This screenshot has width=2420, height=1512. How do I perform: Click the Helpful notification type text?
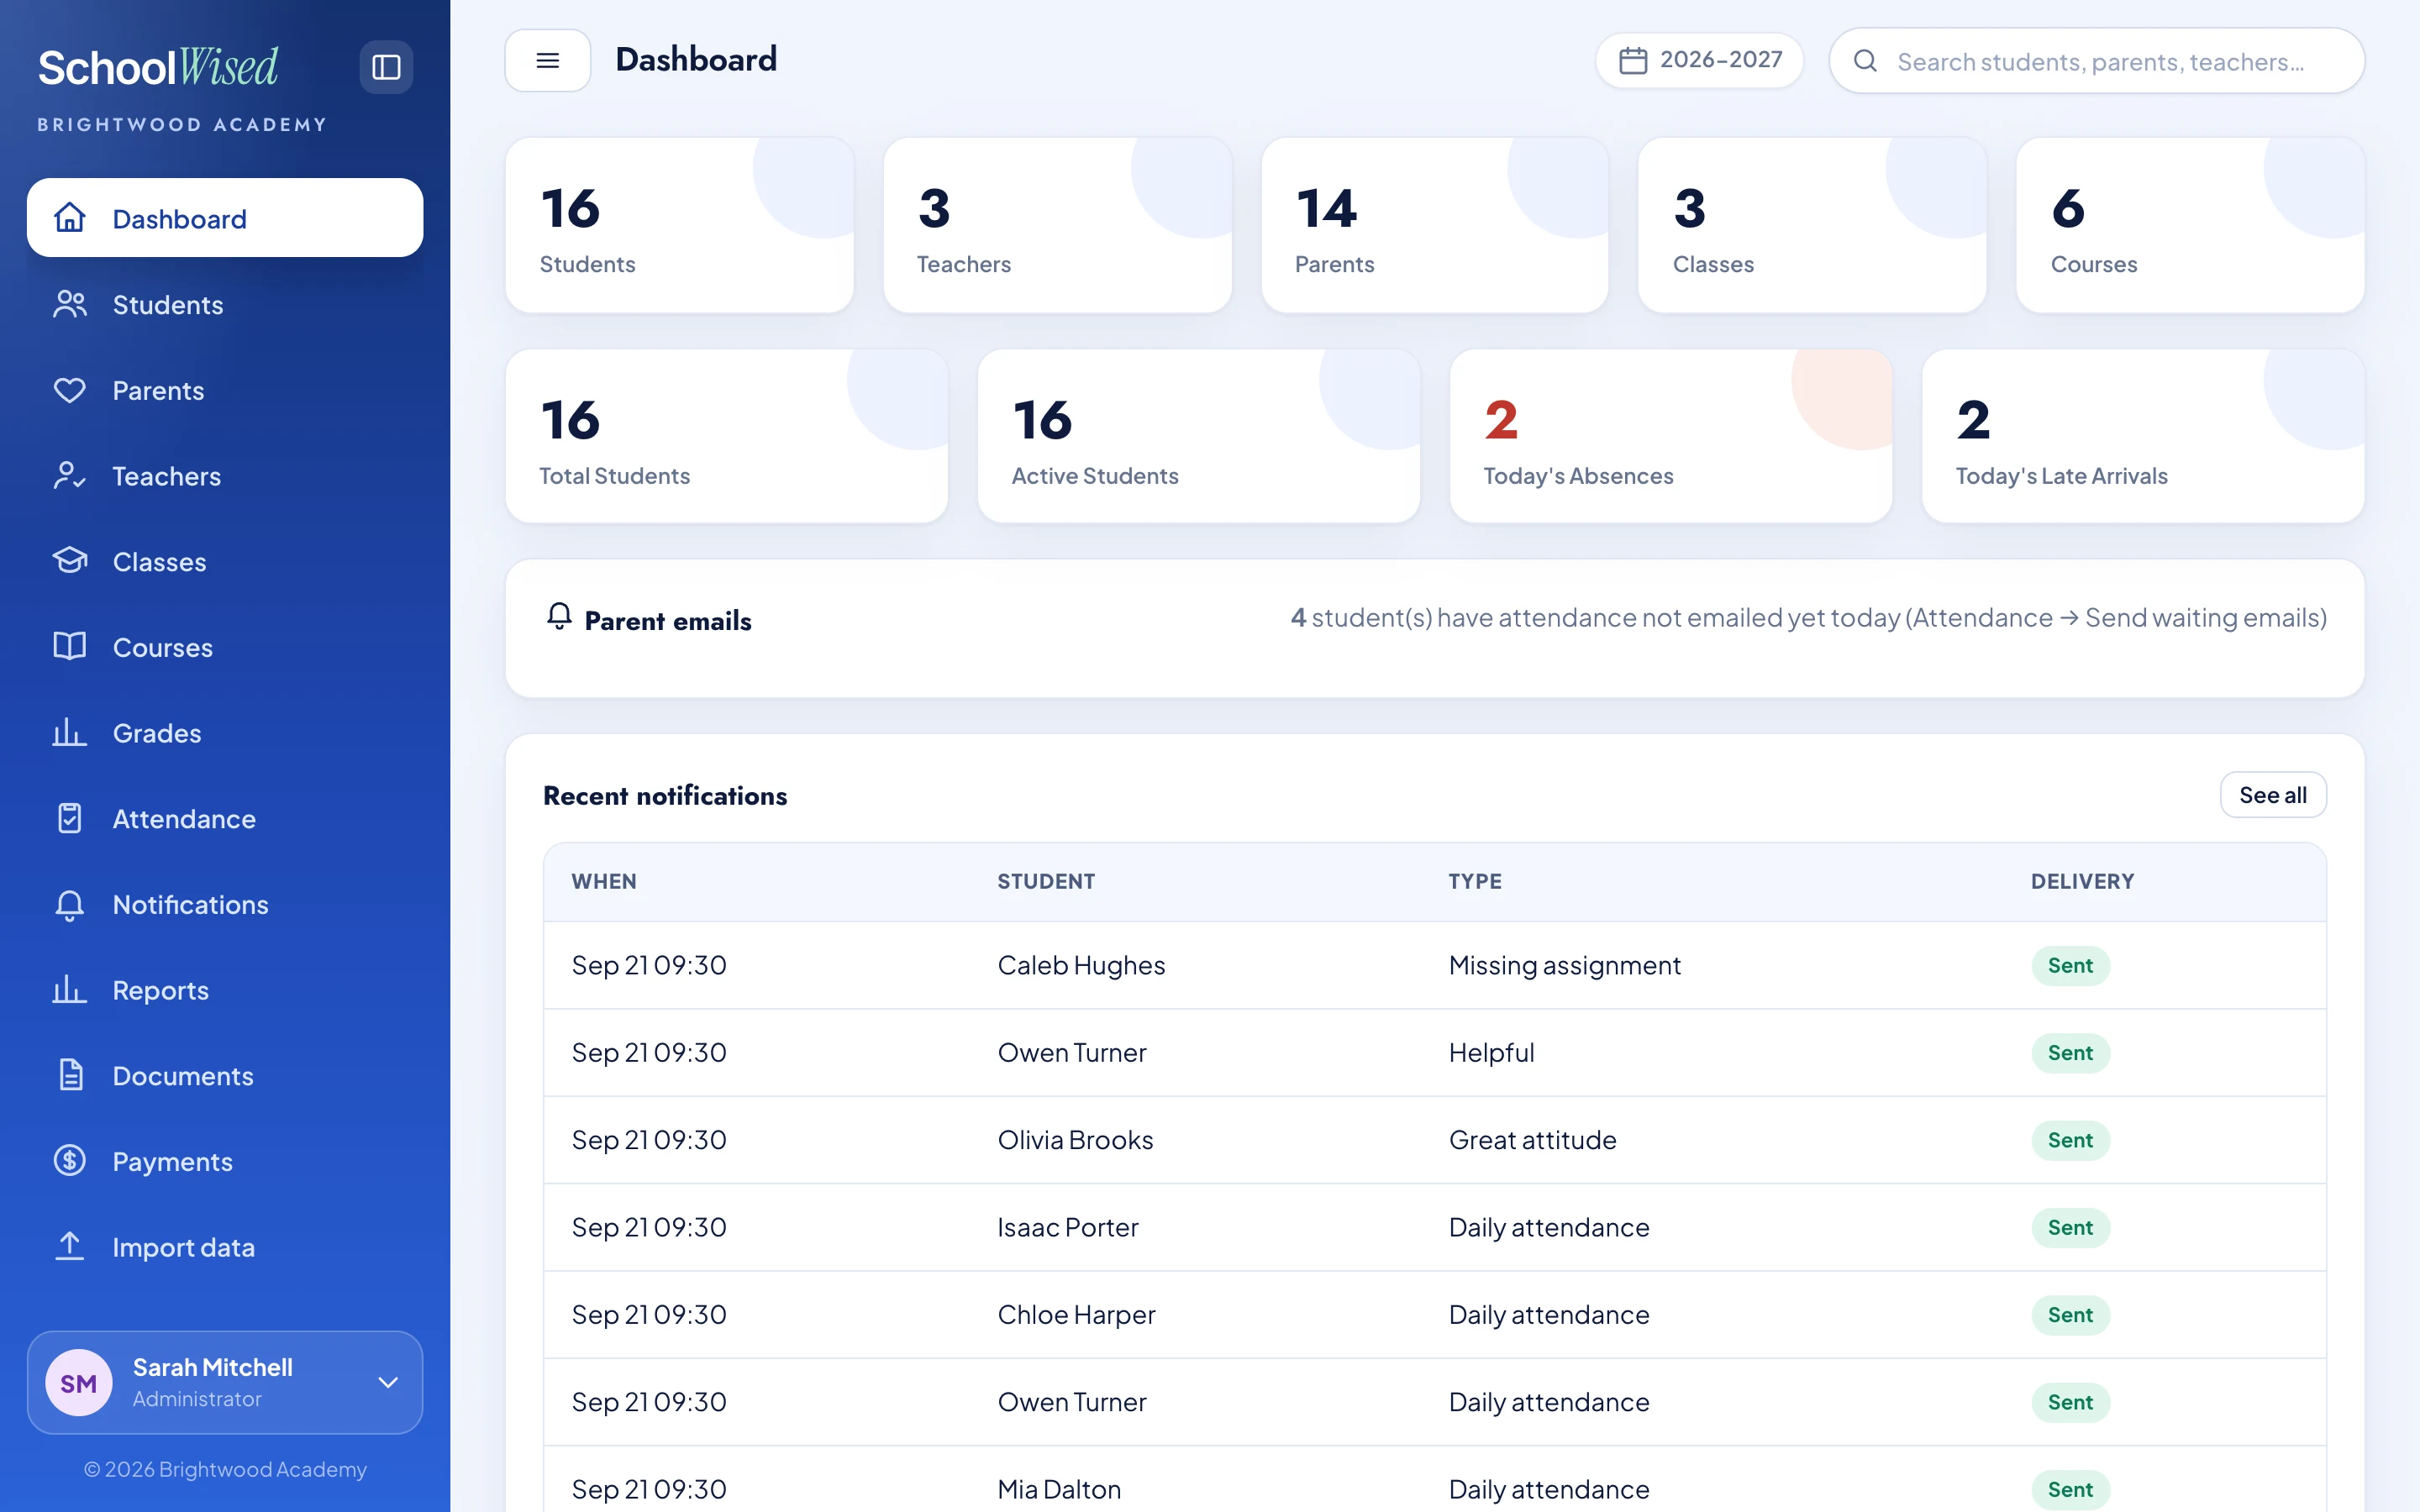1491,1052
